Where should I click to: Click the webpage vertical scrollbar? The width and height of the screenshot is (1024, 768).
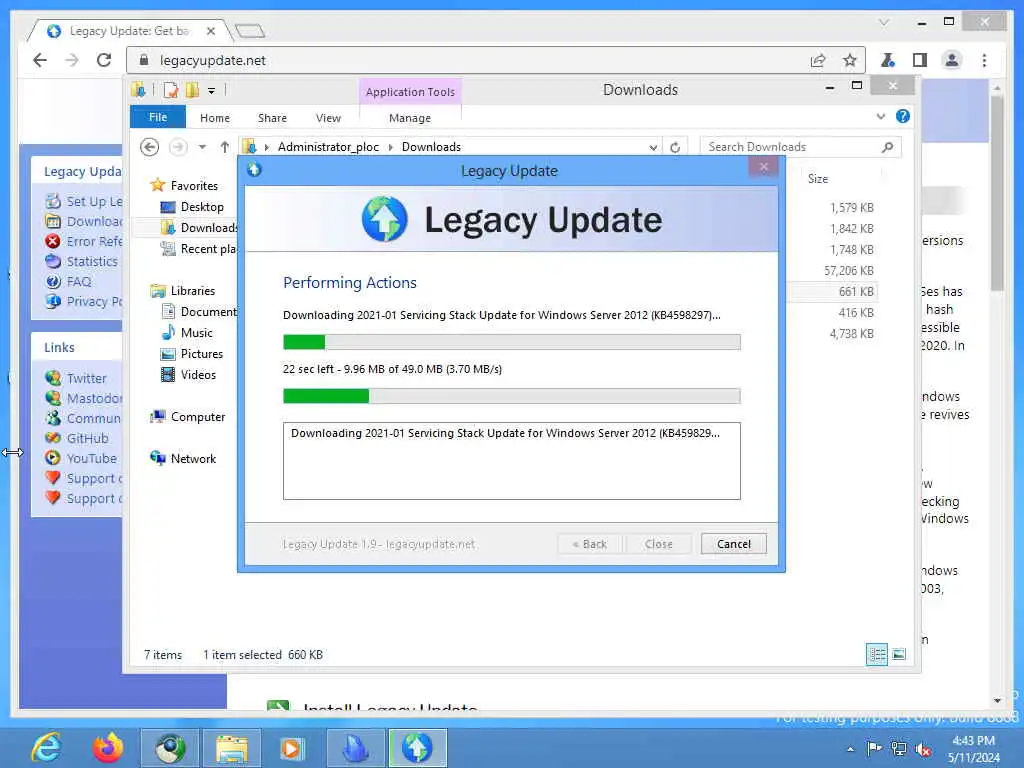coord(997,193)
